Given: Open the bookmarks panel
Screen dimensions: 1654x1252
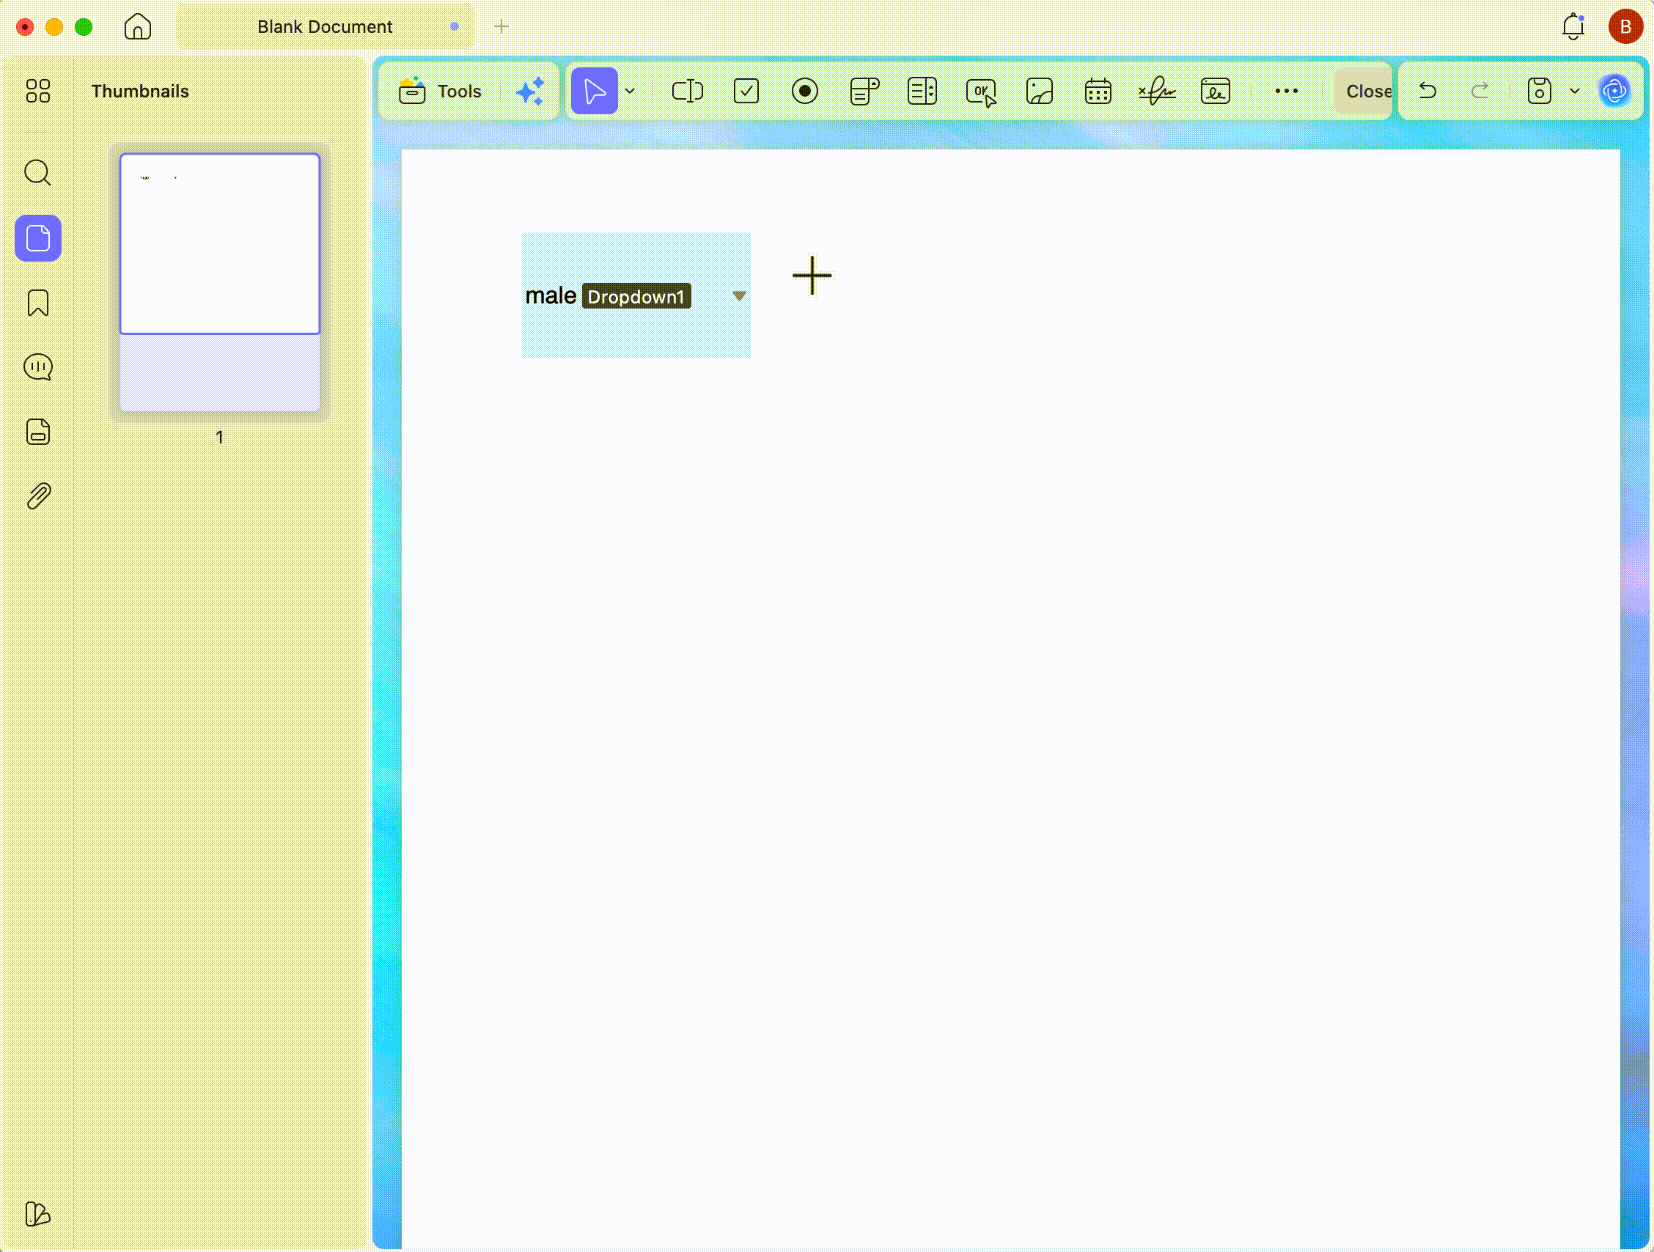Looking at the screenshot, I should [x=38, y=303].
